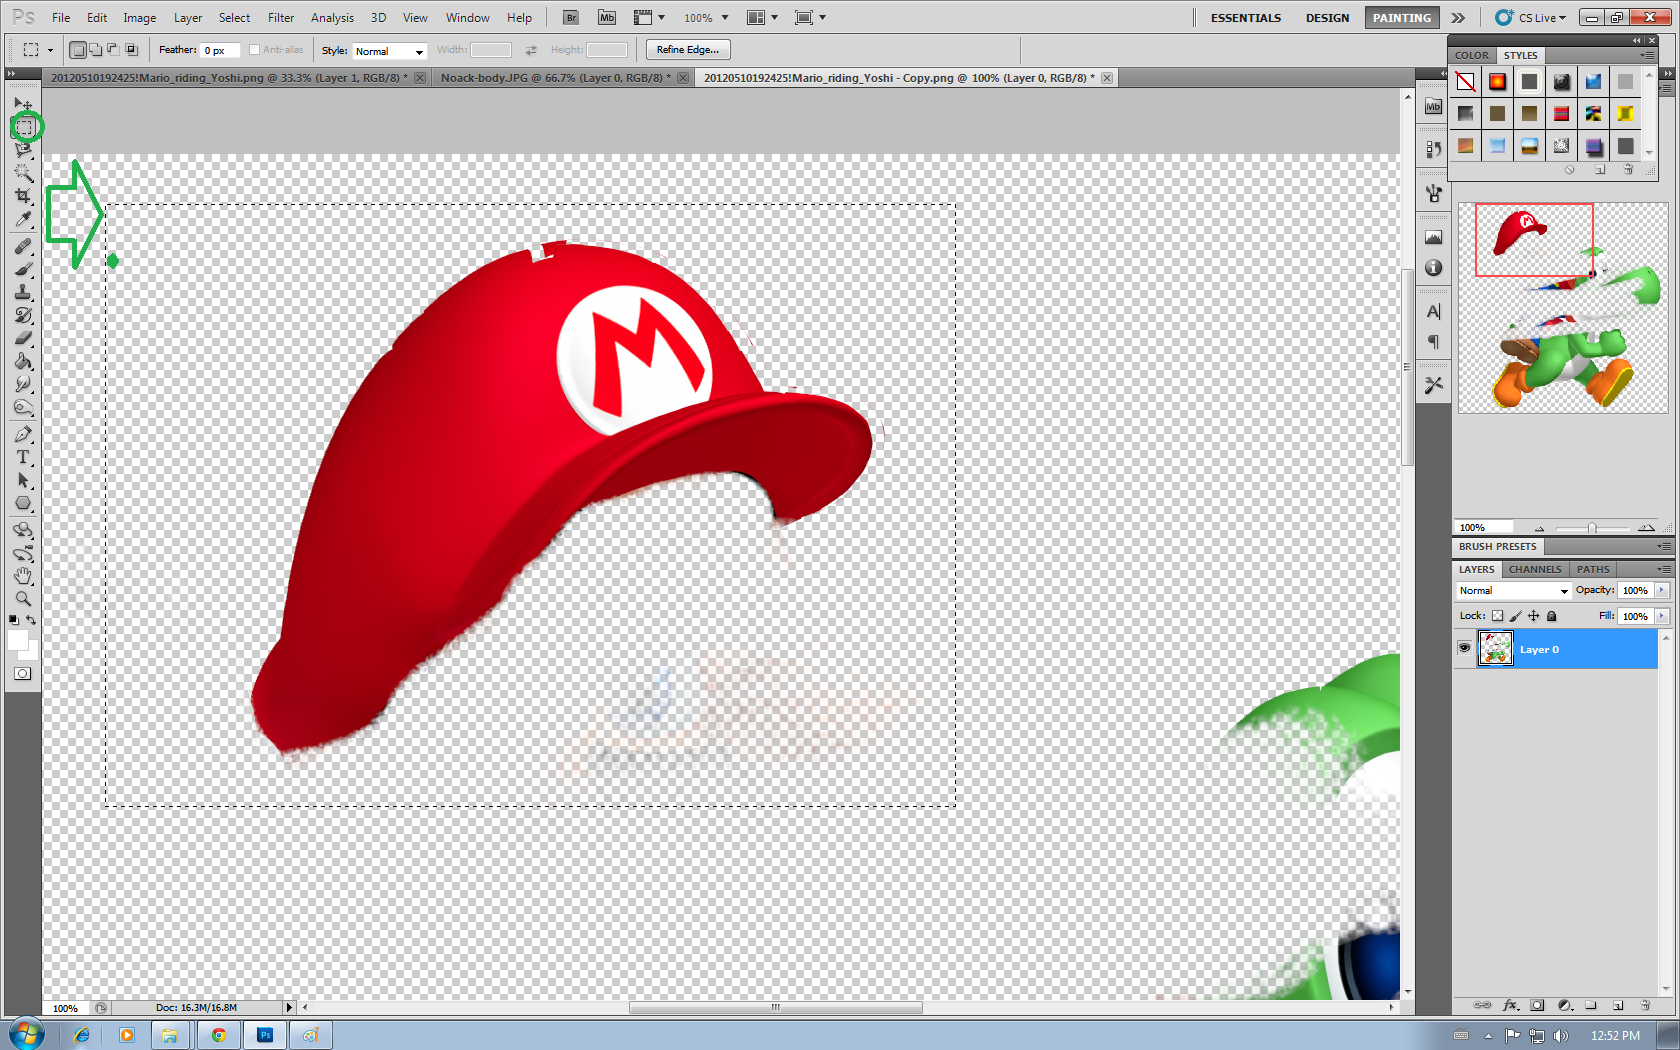Open the Mini Bridge panel icon
The image size is (1680, 1050).
1433,107
